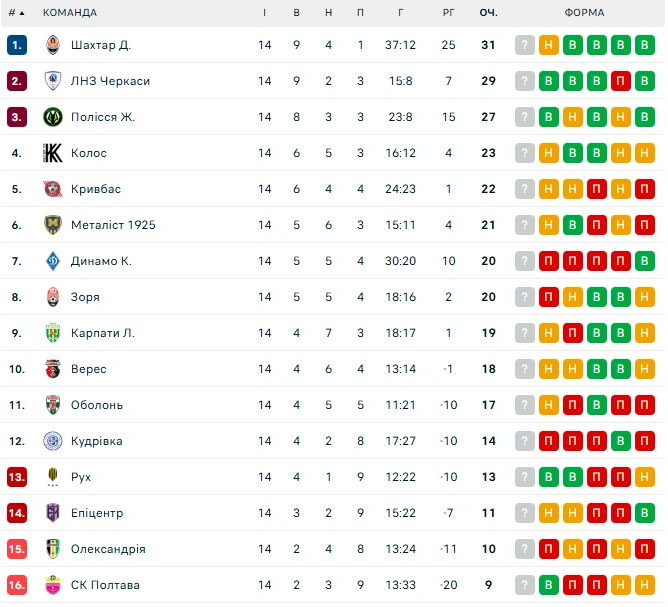Open Кудрівка's green В win badge
The height and width of the screenshot is (607, 668).
(621, 441)
